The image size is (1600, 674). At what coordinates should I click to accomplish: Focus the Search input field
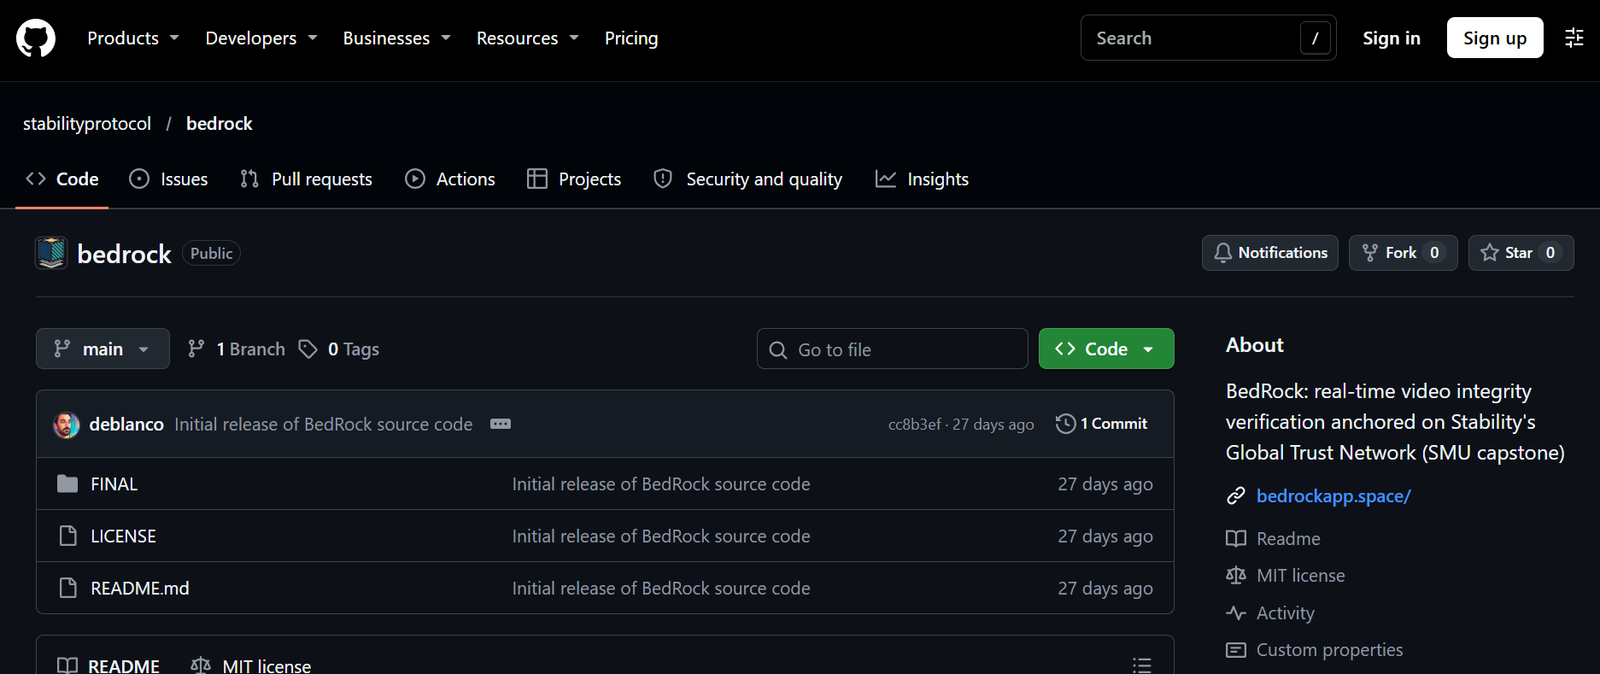point(1208,38)
